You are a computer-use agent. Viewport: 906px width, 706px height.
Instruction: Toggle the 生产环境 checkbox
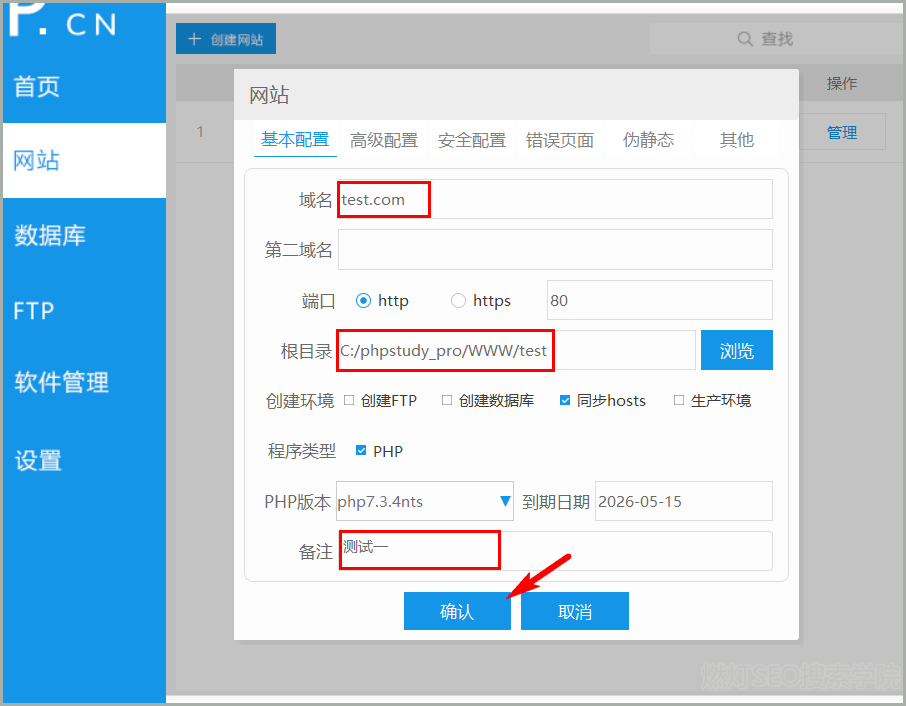click(x=679, y=400)
